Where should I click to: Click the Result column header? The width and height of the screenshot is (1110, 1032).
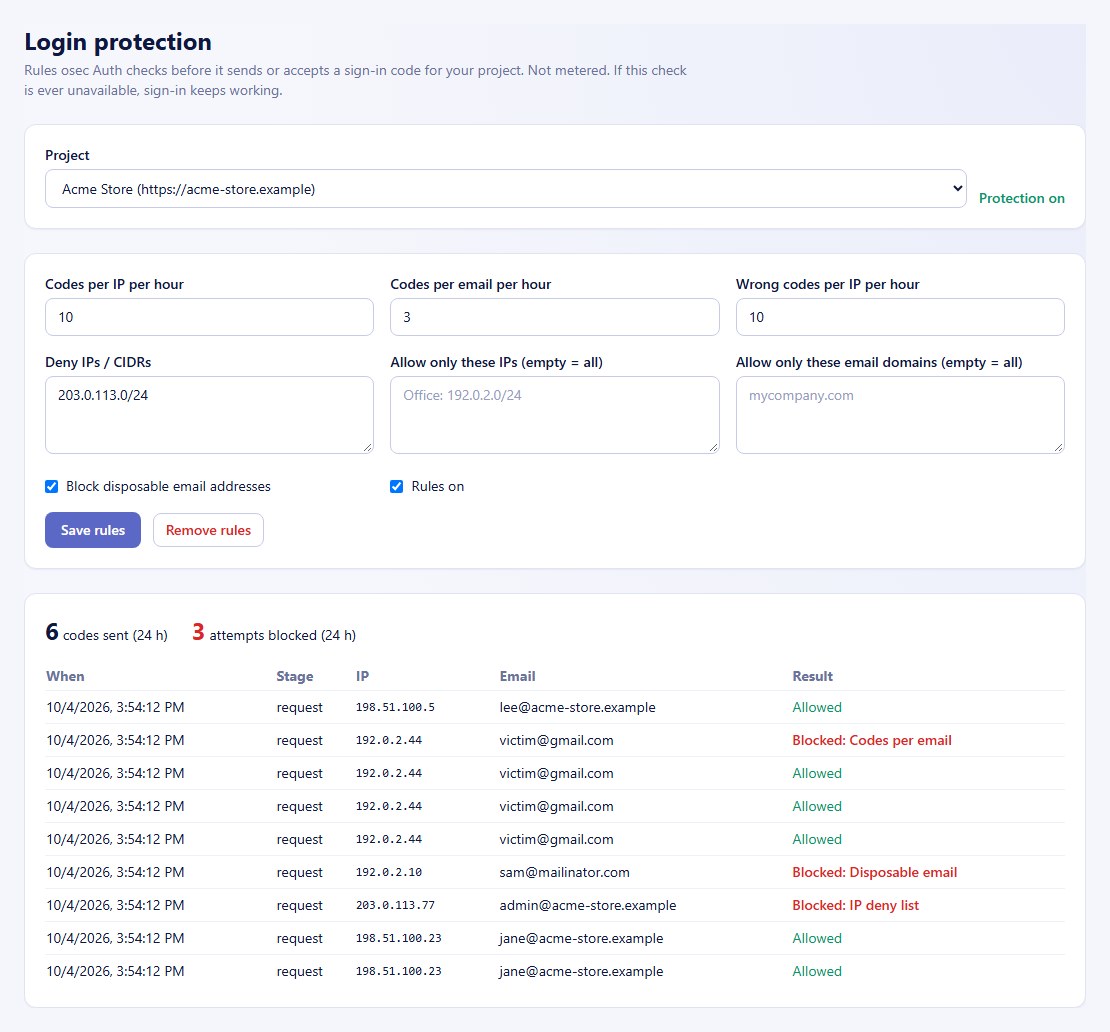click(x=813, y=676)
